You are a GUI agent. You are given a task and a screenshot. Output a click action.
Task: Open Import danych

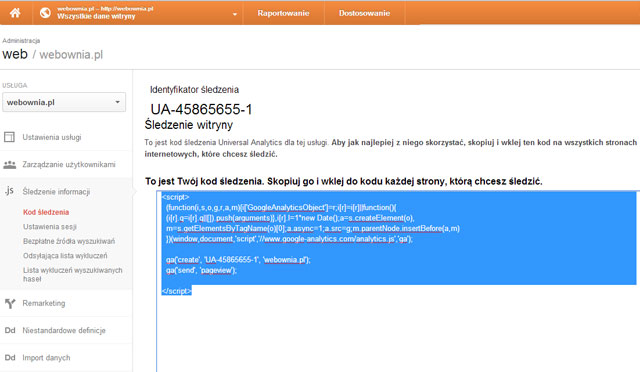[x=46, y=358]
